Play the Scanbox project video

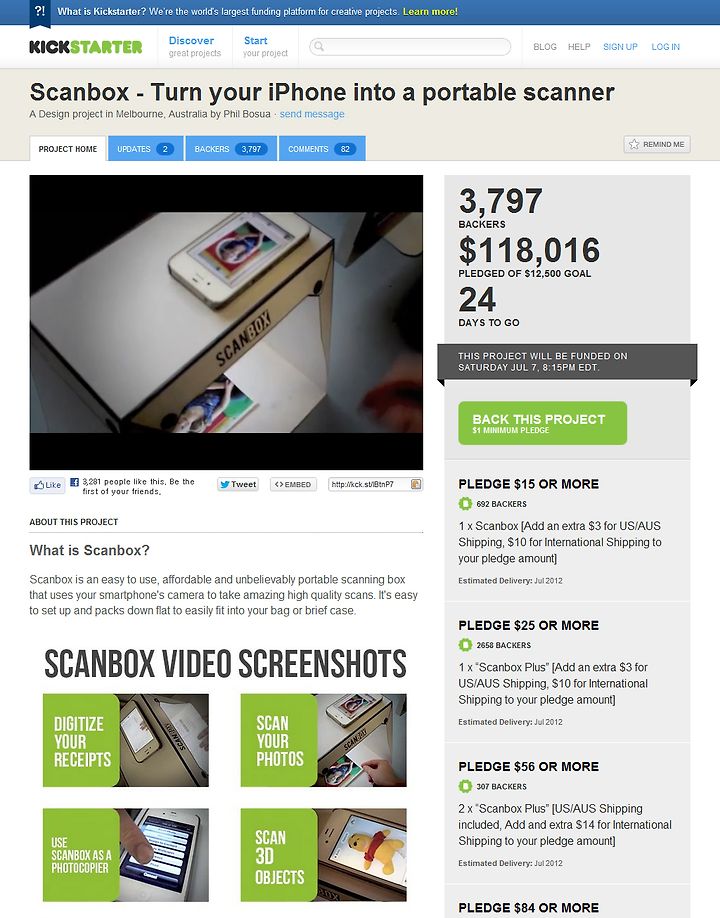[226, 322]
